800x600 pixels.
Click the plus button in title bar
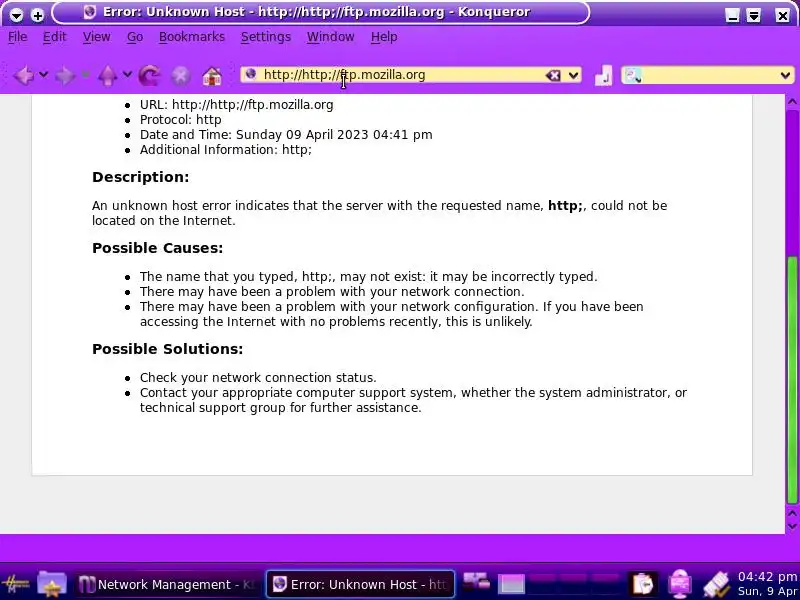(37, 15)
